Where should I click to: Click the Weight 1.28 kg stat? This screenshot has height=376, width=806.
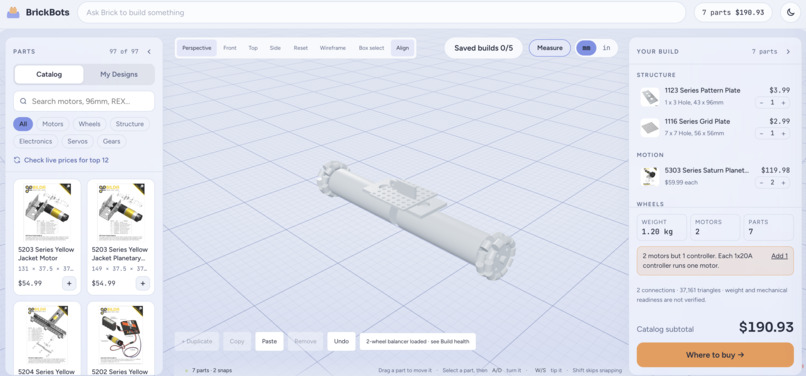coord(662,227)
